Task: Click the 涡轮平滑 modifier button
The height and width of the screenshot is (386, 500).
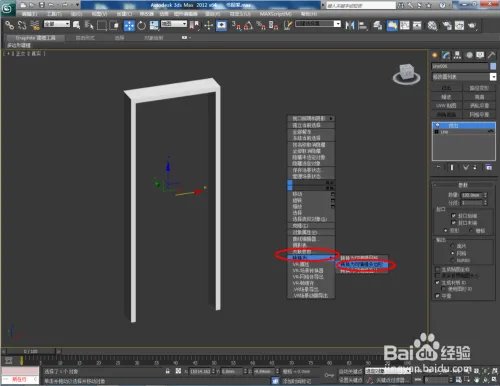Action: point(479,106)
